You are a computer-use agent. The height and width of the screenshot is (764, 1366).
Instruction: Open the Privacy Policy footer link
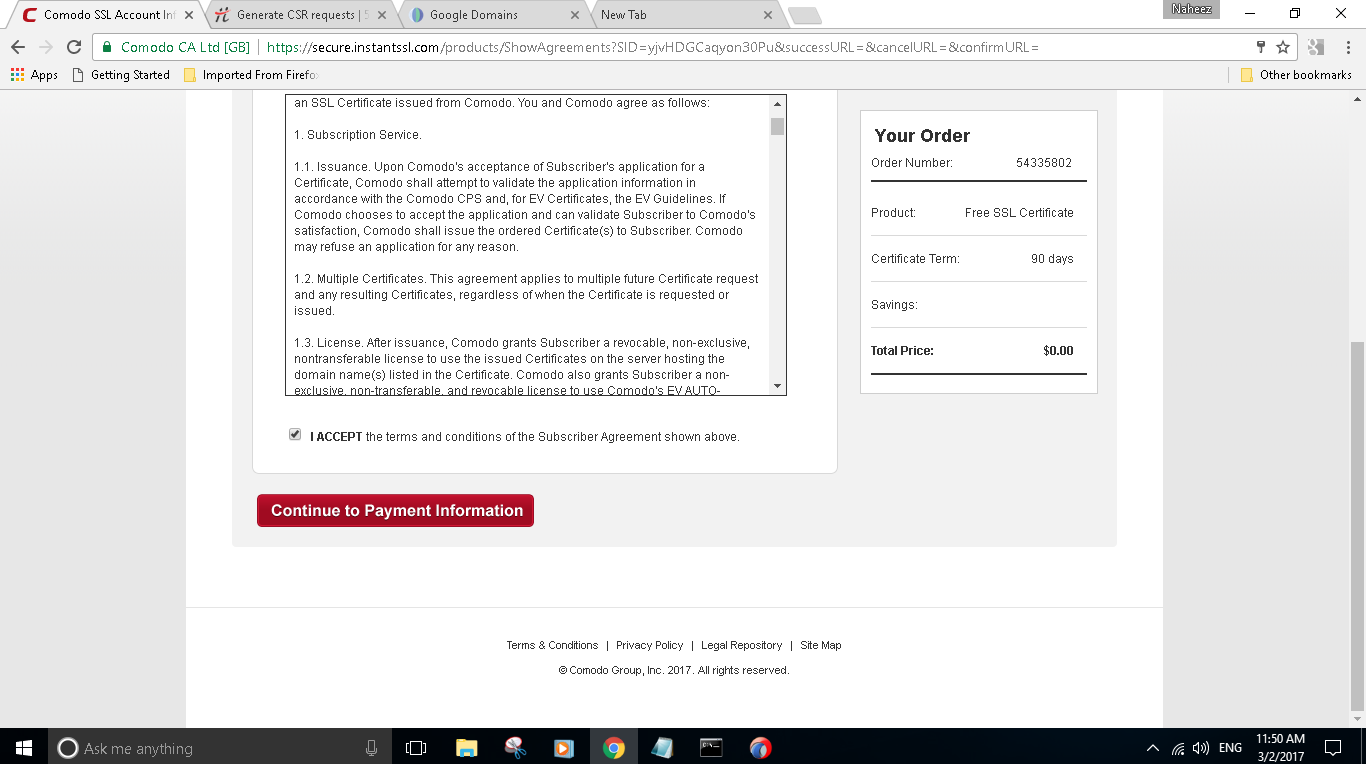[649, 645]
